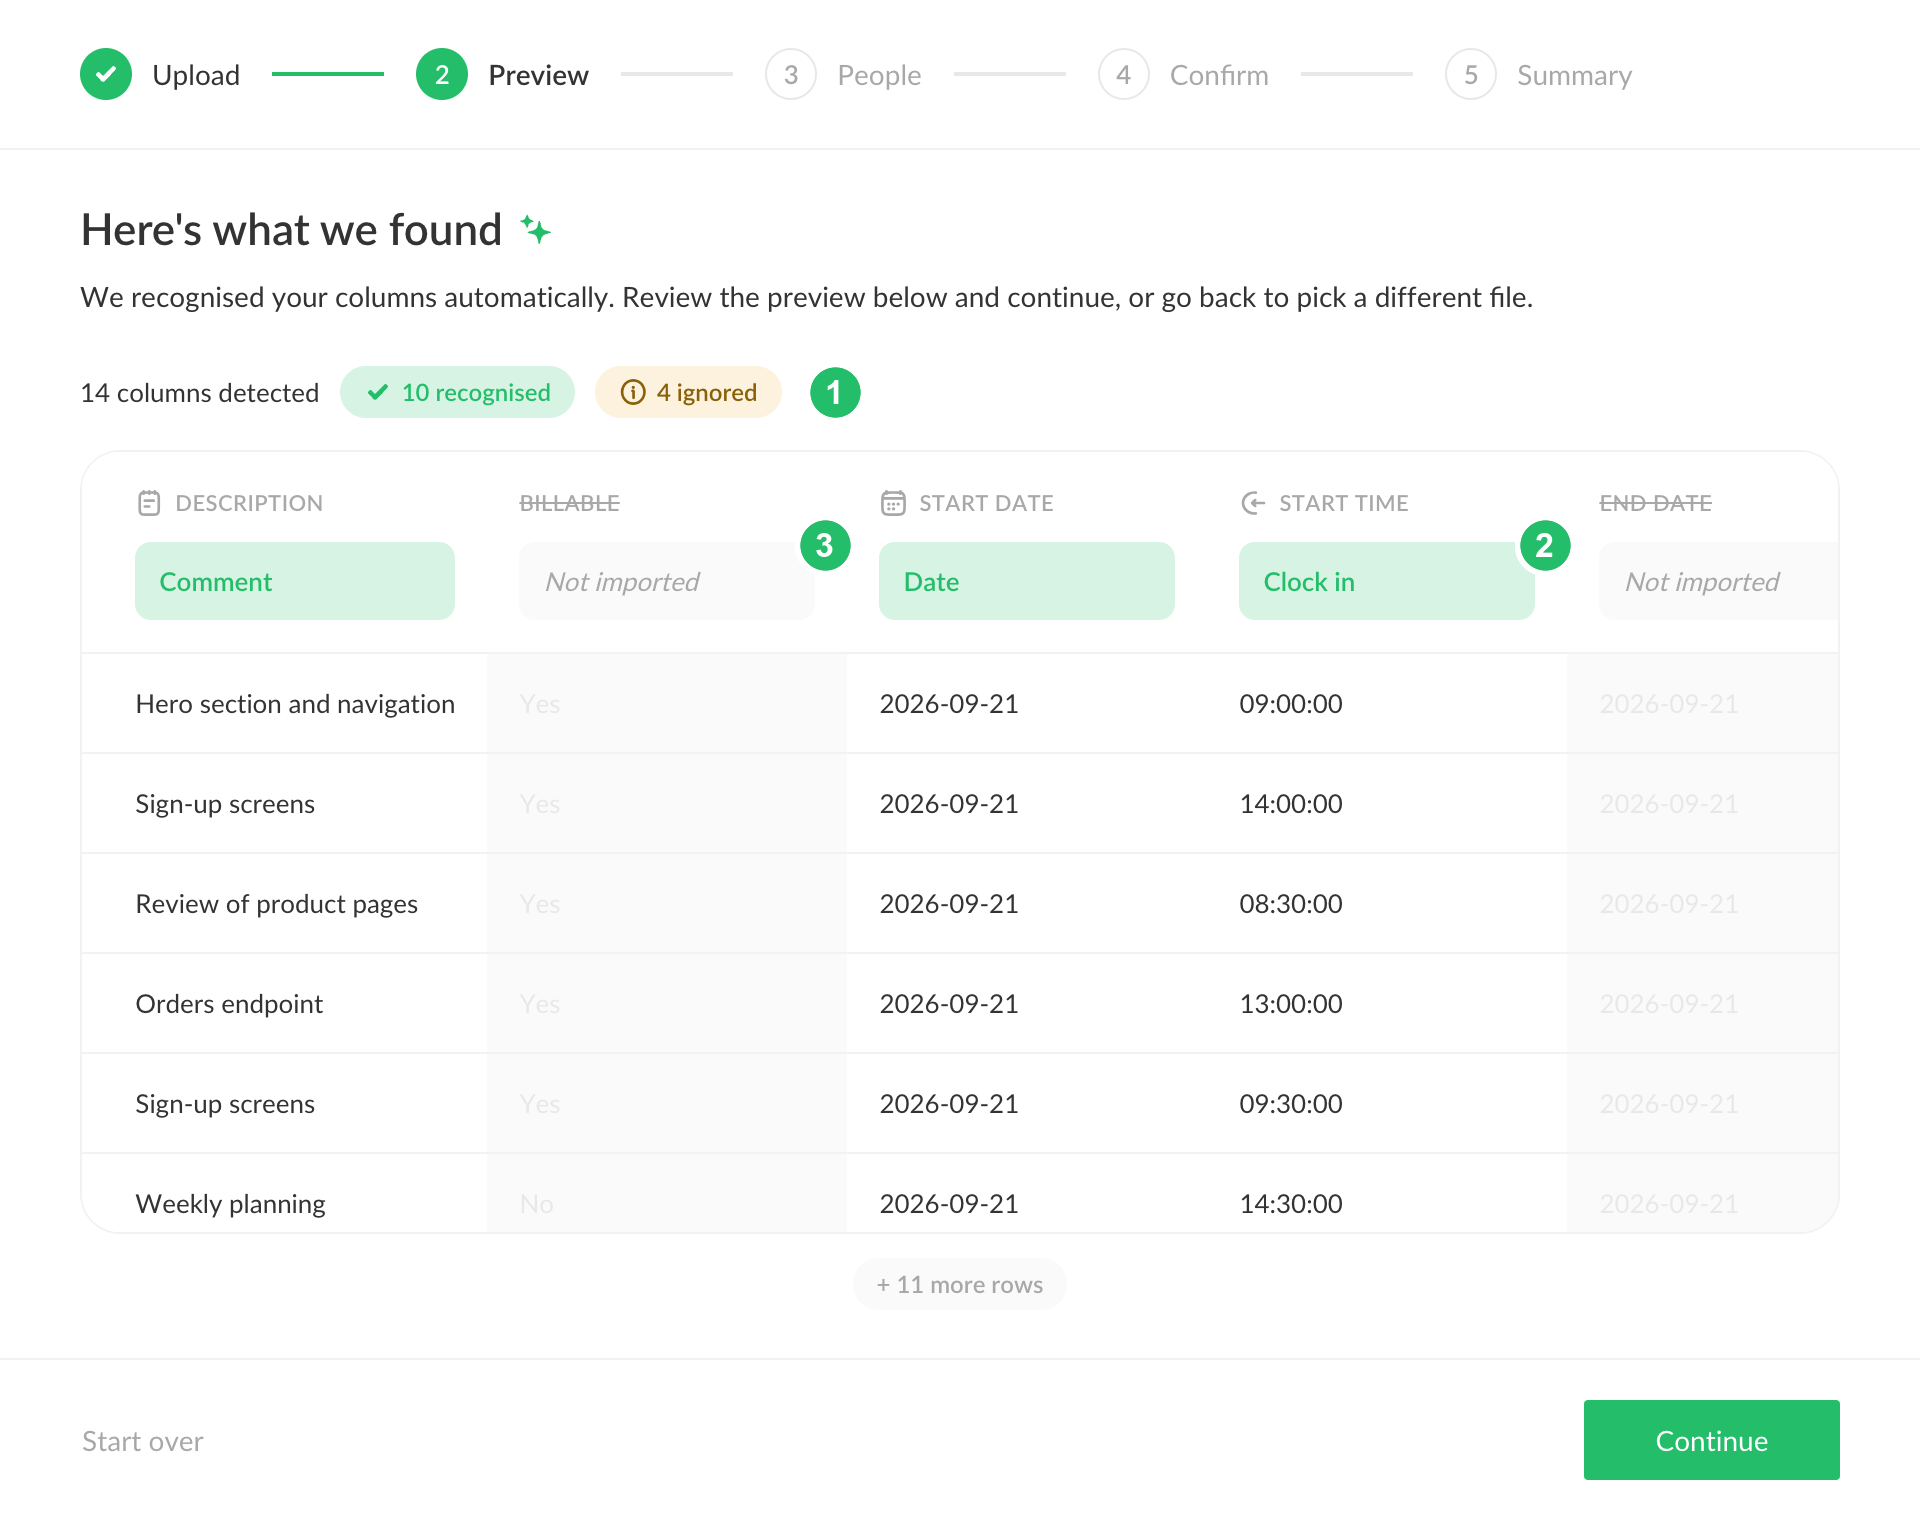
Task: Jump to the People step label
Action: (x=879, y=75)
